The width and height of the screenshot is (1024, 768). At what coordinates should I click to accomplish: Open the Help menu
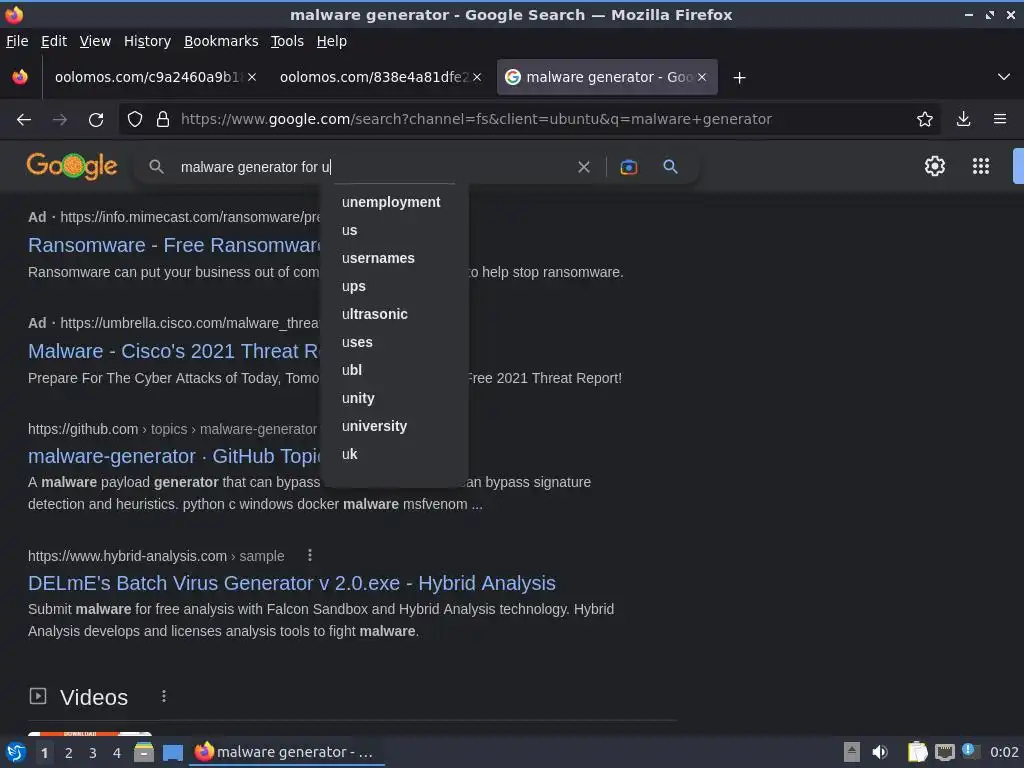332,41
